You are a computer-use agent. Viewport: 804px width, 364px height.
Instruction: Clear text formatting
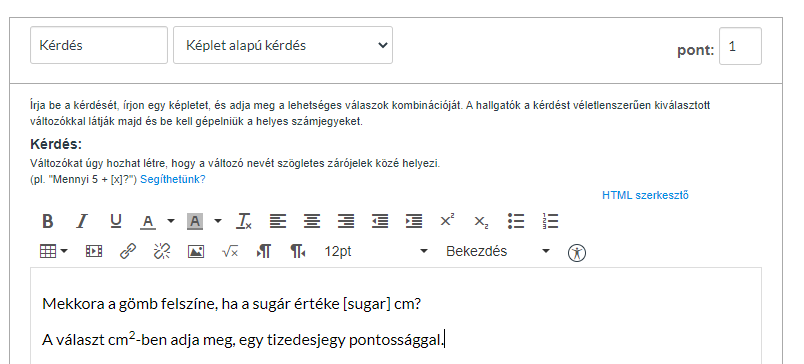(244, 221)
